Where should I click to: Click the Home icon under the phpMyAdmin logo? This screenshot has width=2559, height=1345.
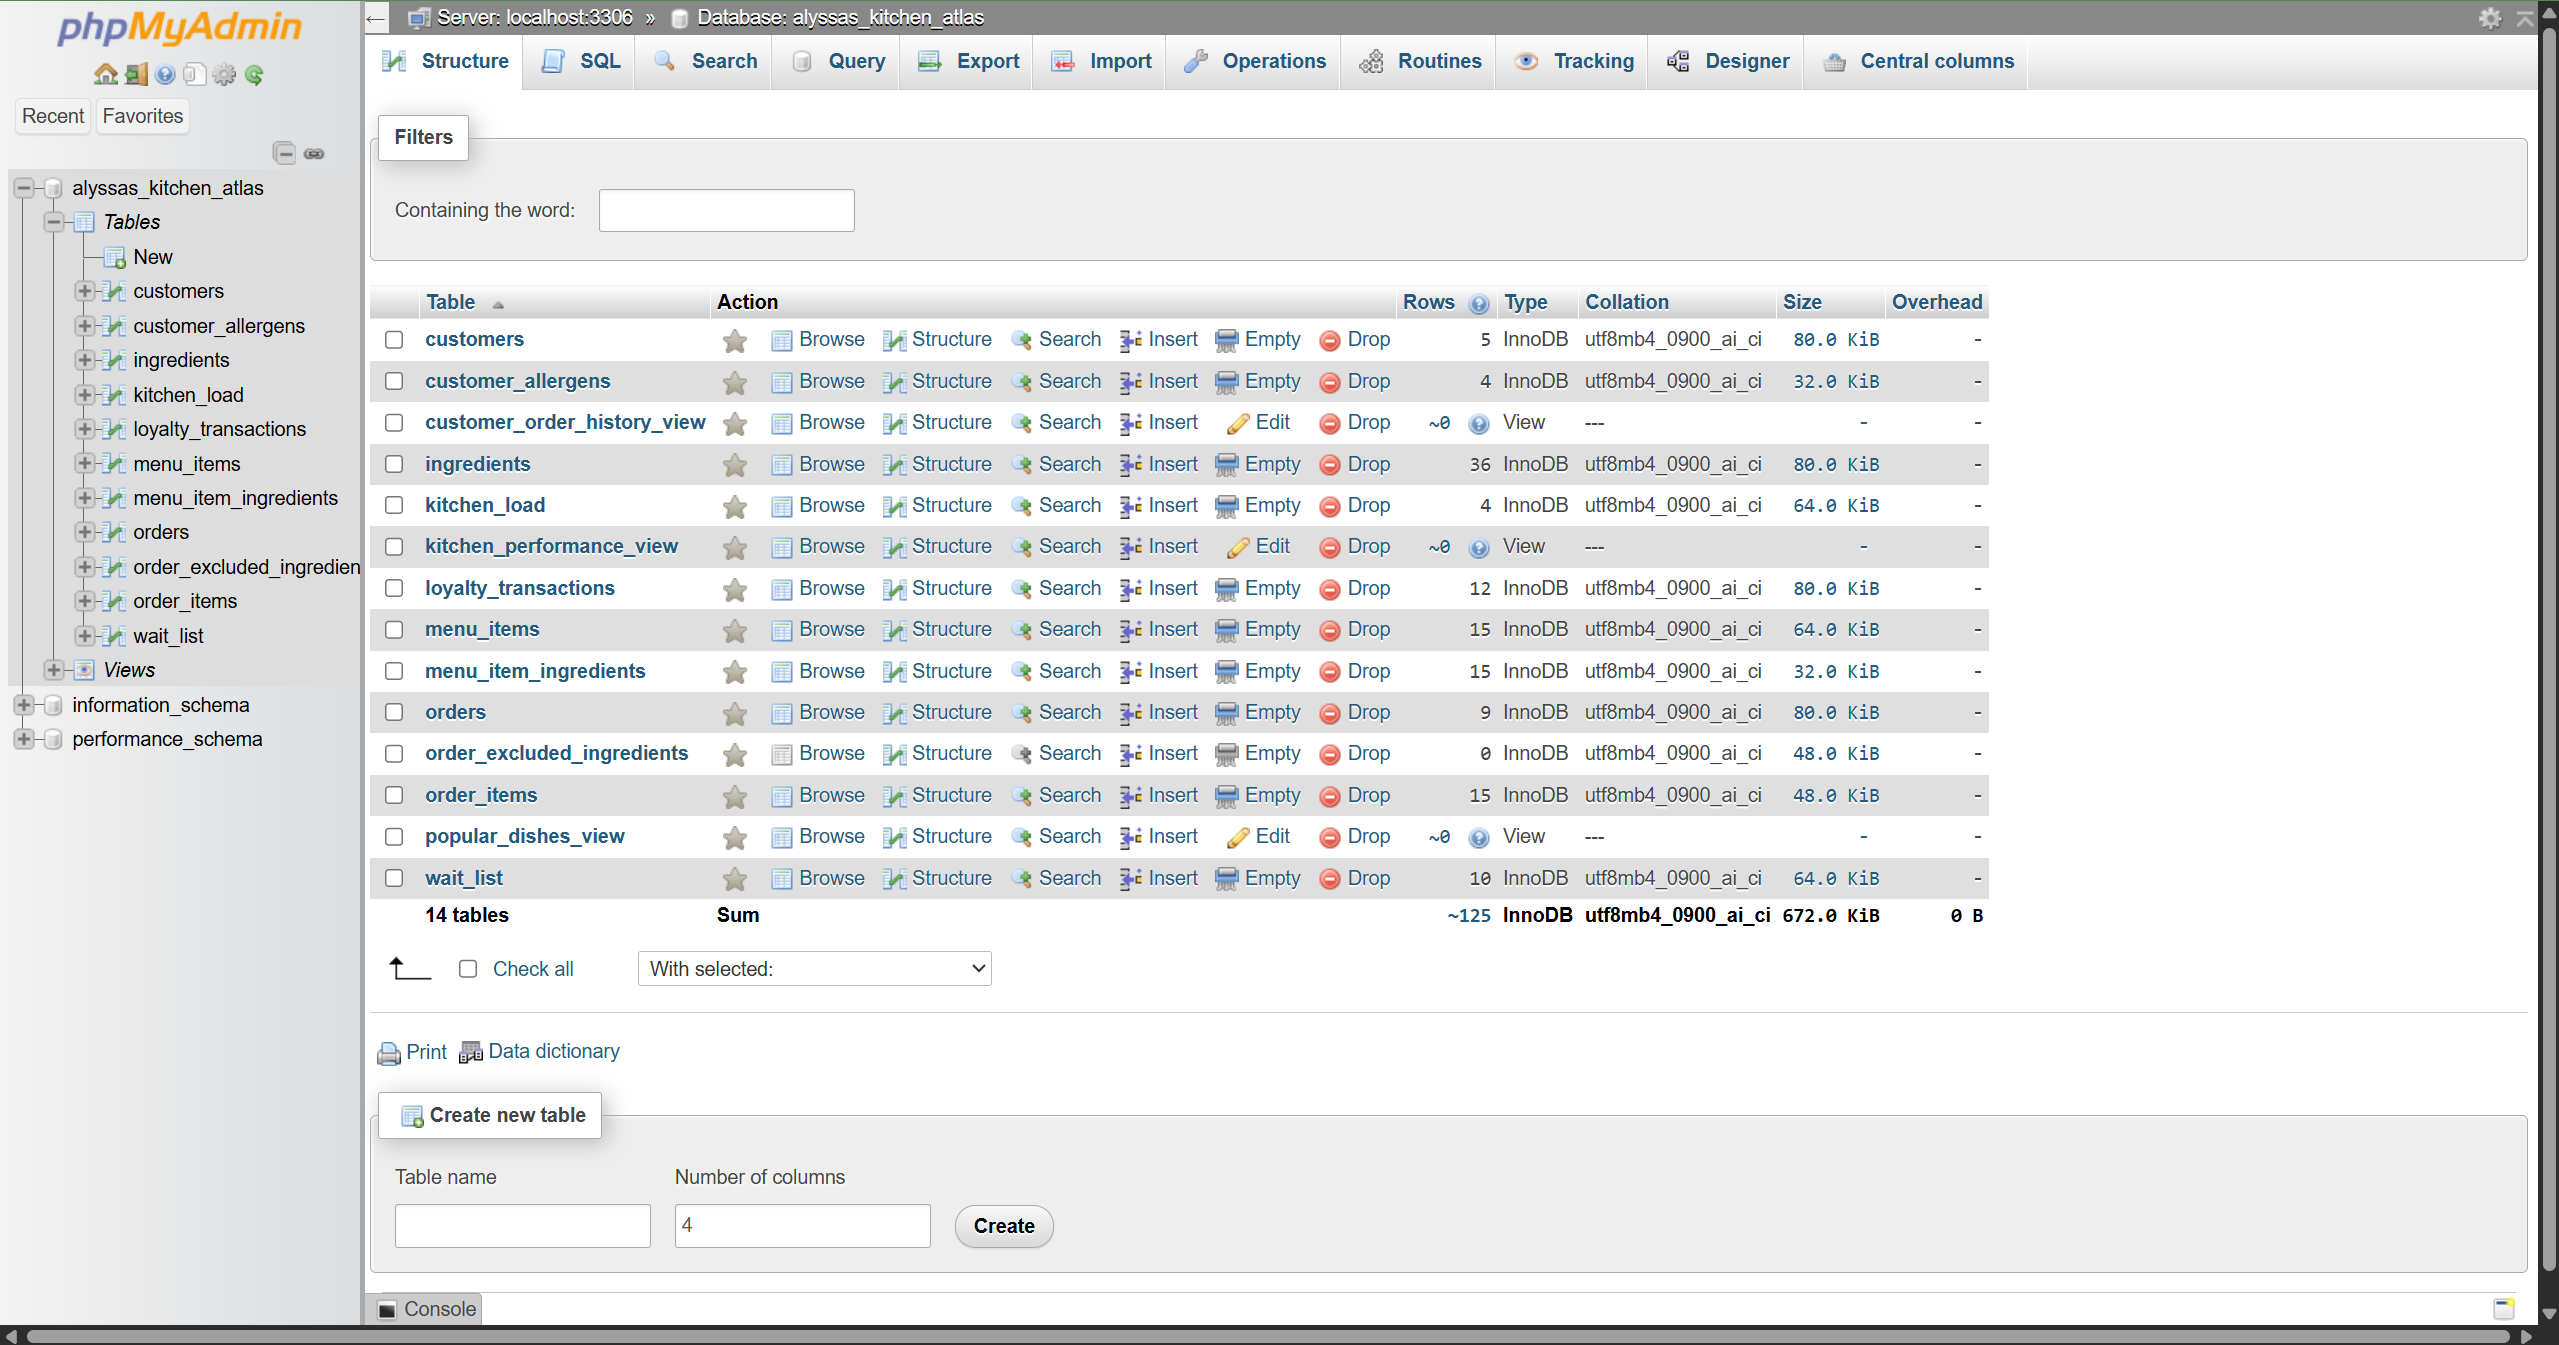point(105,74)
